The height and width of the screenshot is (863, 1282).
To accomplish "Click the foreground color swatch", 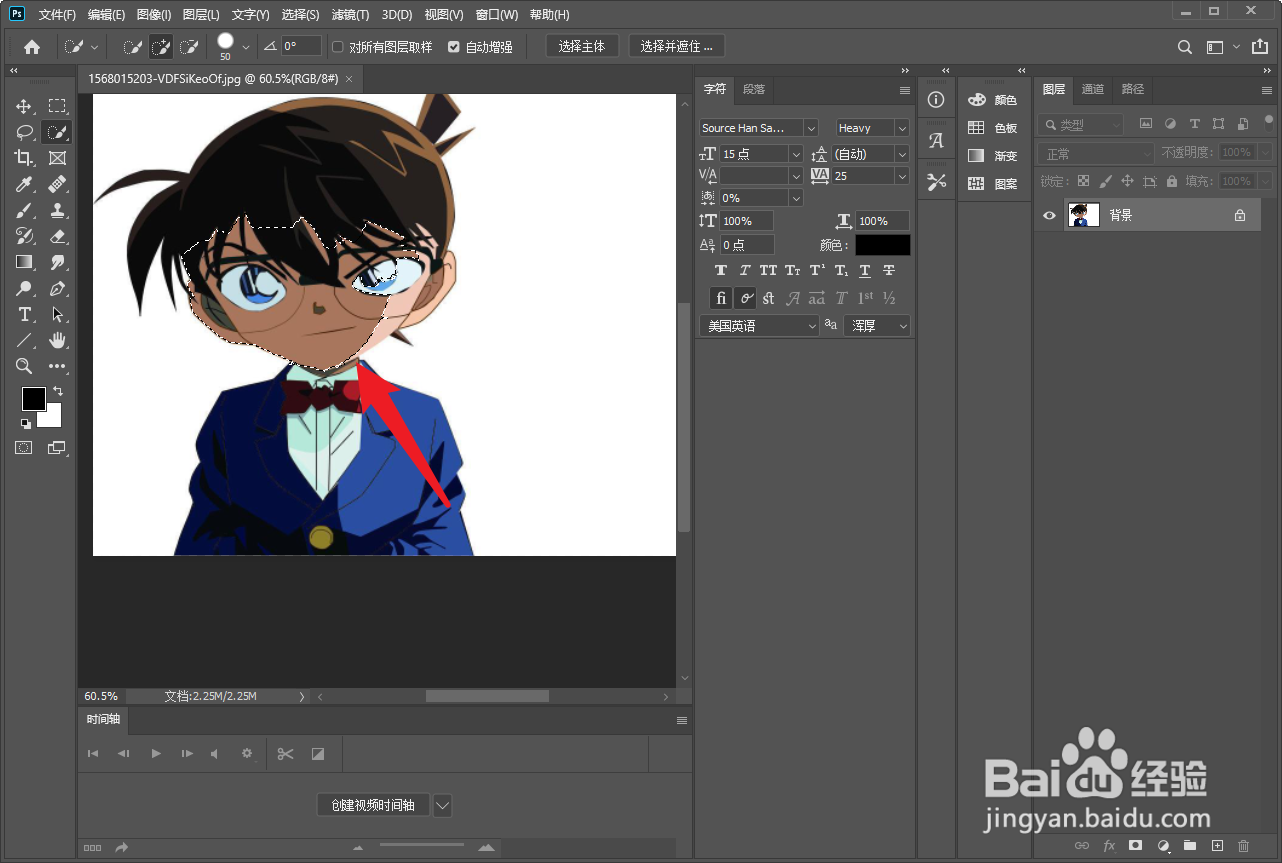I will (34, 398).
